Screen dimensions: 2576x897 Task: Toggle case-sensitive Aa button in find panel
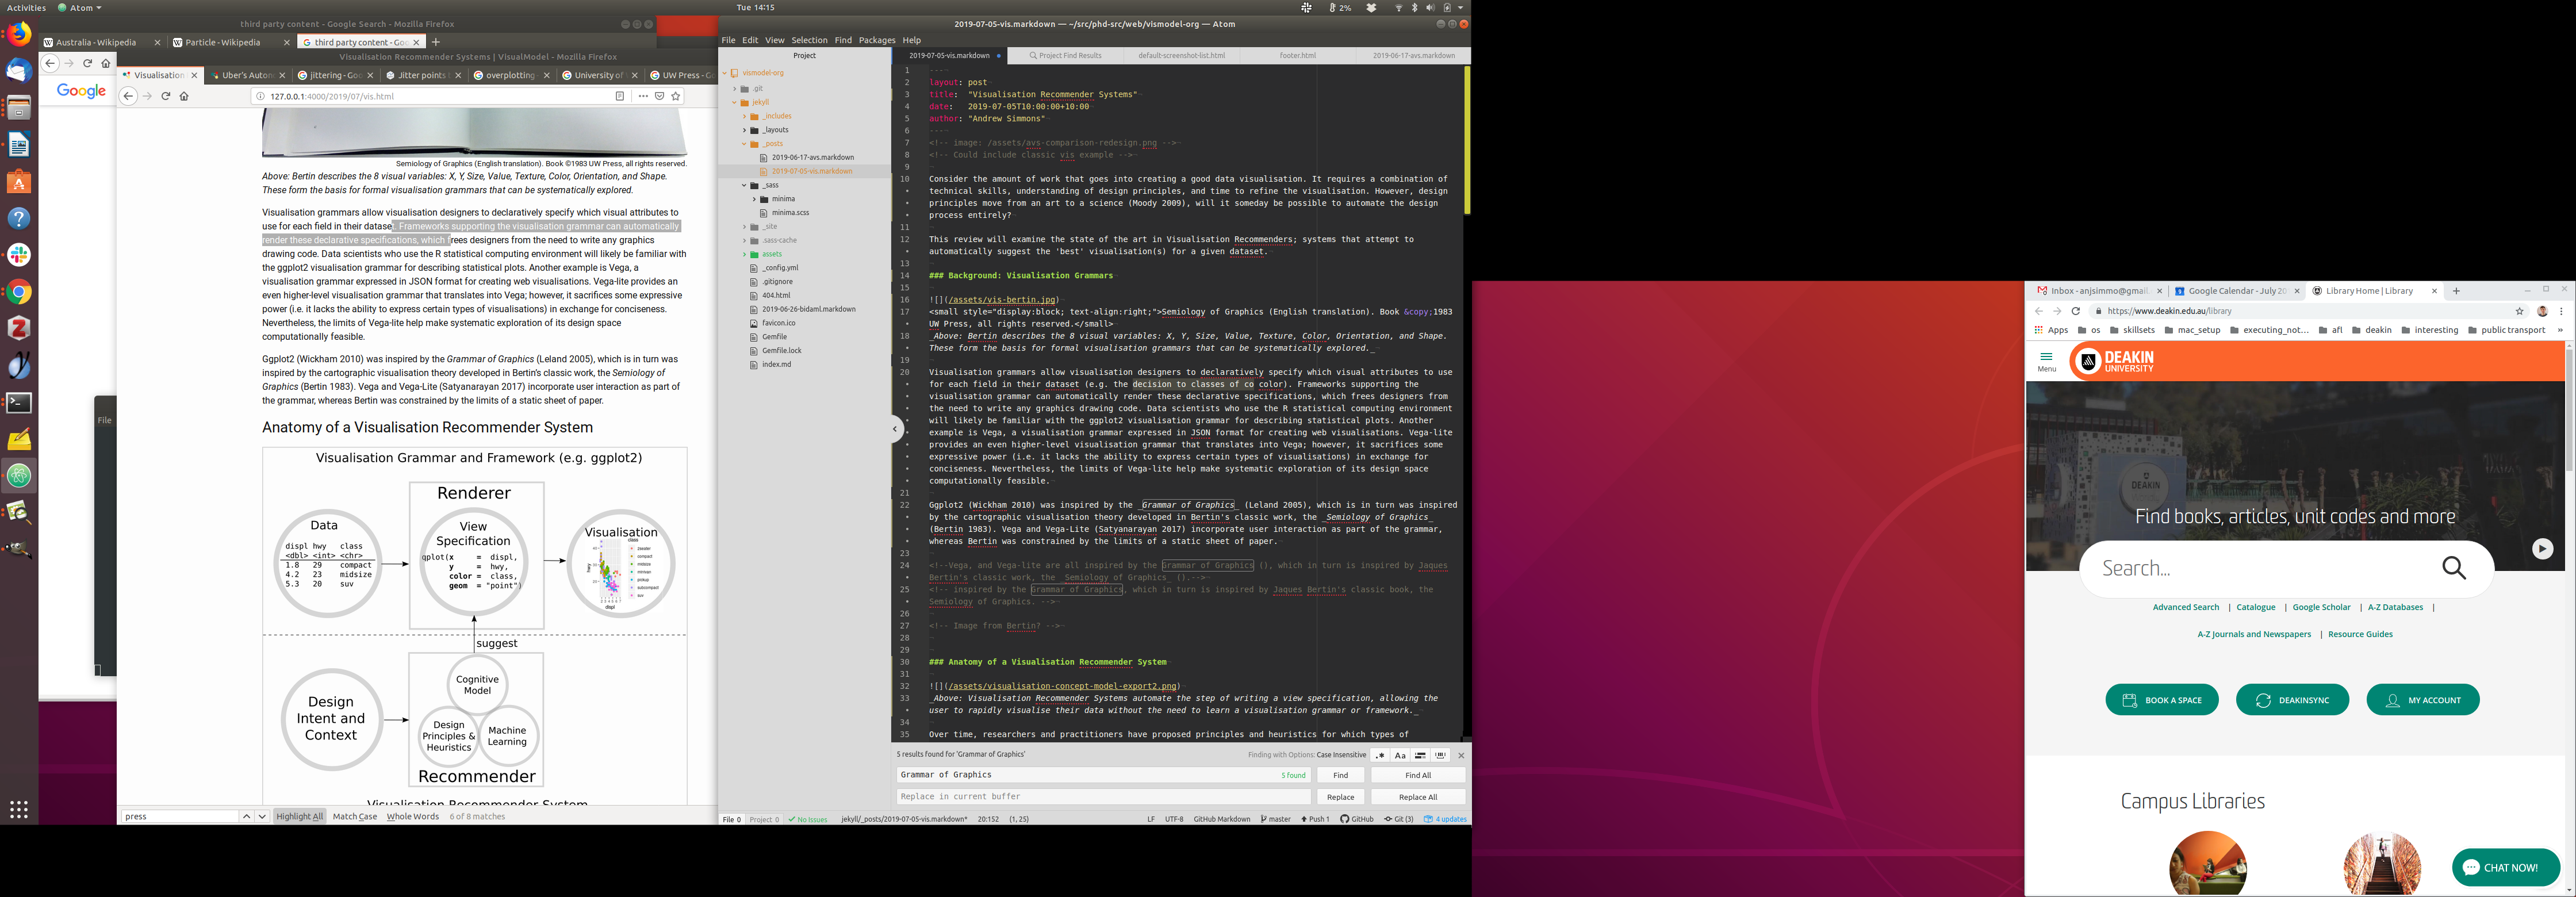click(1400, 755)
